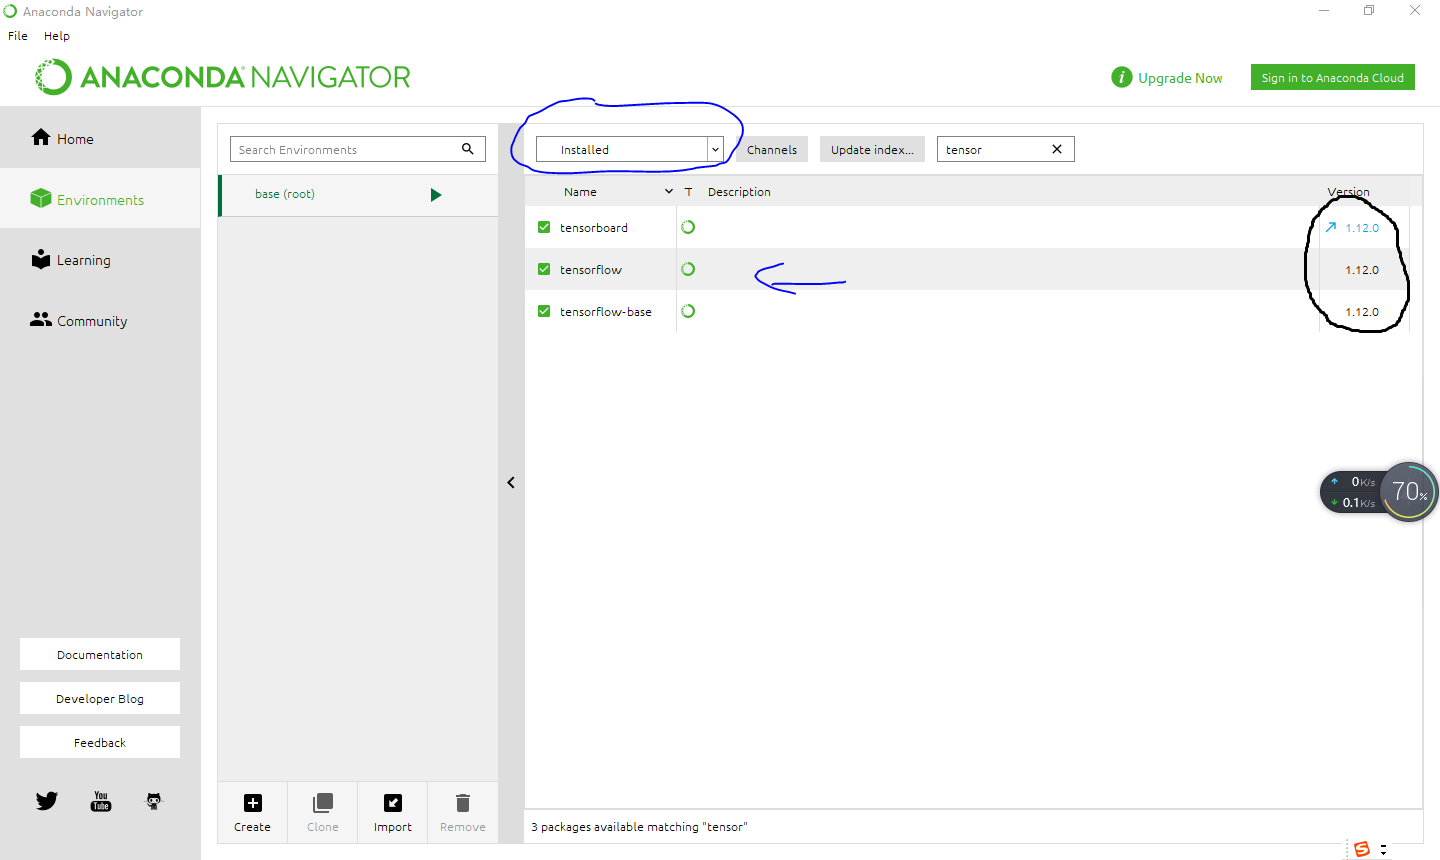Clone the selected environment
Image resolution: width=1440 pixels, height=860 pixels.
[323, 812]
